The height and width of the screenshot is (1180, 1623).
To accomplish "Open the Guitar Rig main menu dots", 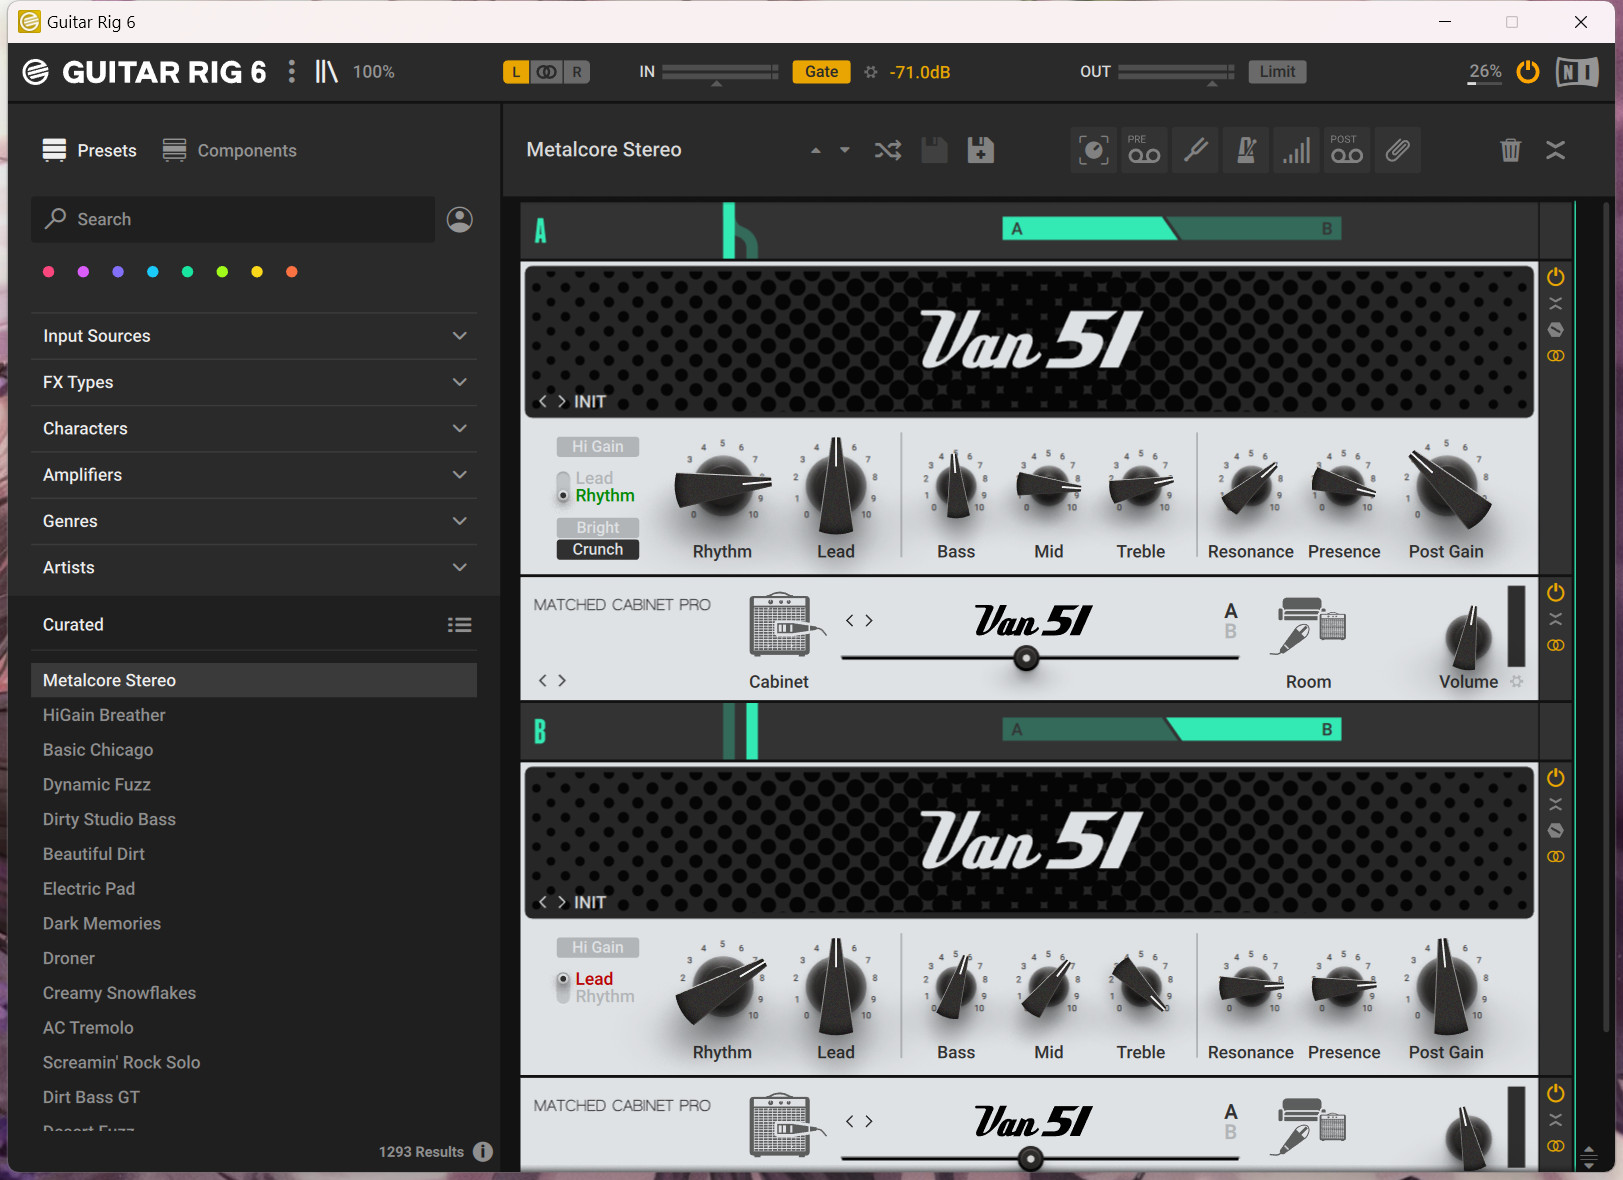I will (291, 71).
